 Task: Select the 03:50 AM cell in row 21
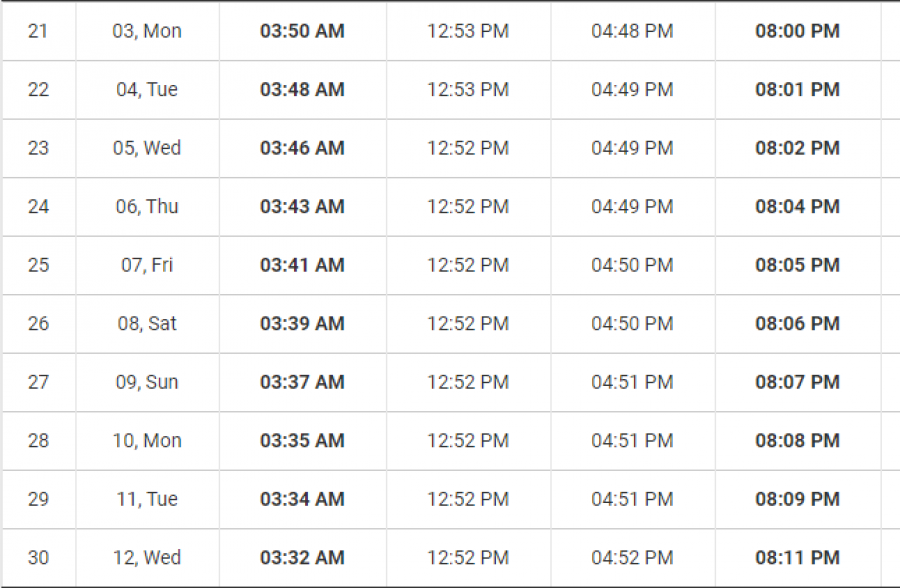tap(302, 31)
